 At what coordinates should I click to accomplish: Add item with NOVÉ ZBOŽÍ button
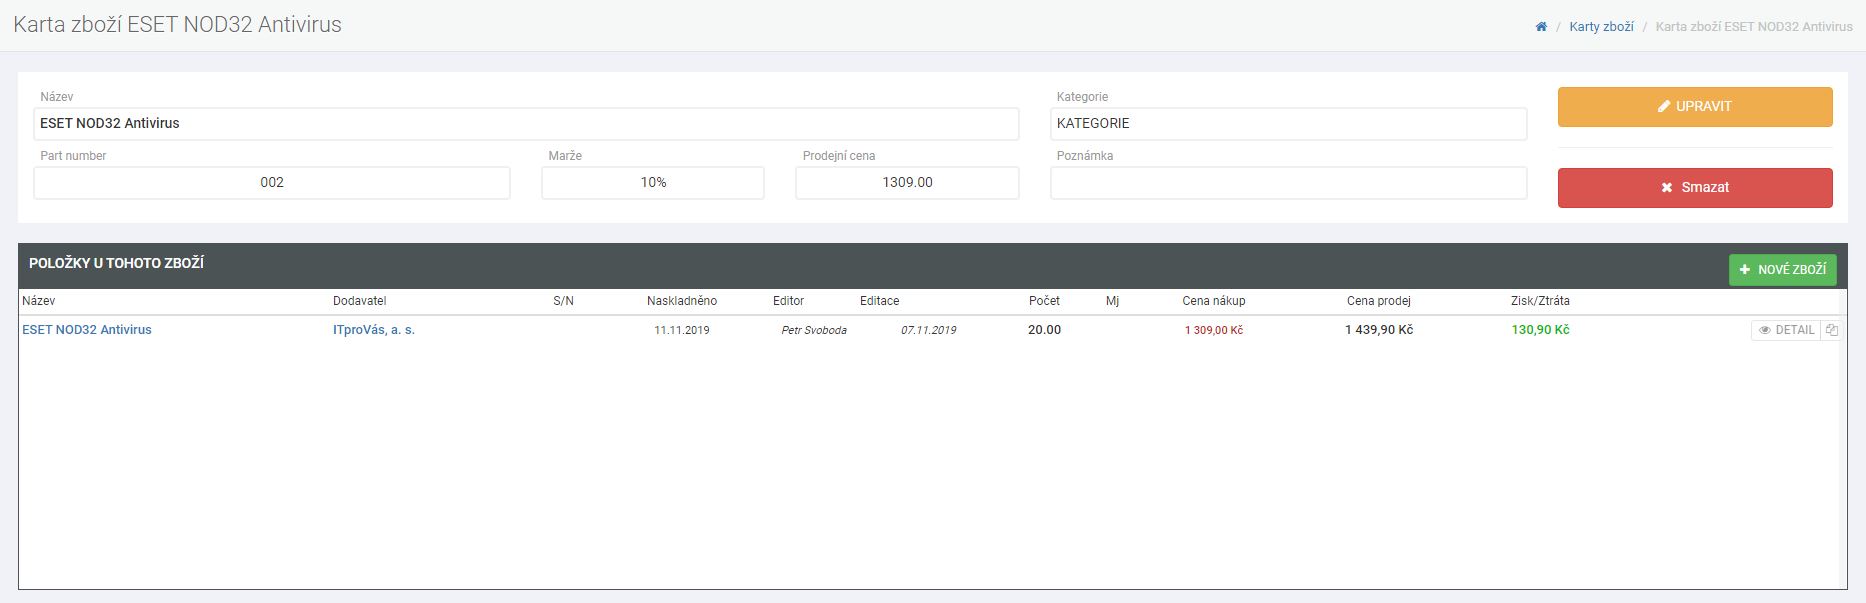click(1783, 269)
